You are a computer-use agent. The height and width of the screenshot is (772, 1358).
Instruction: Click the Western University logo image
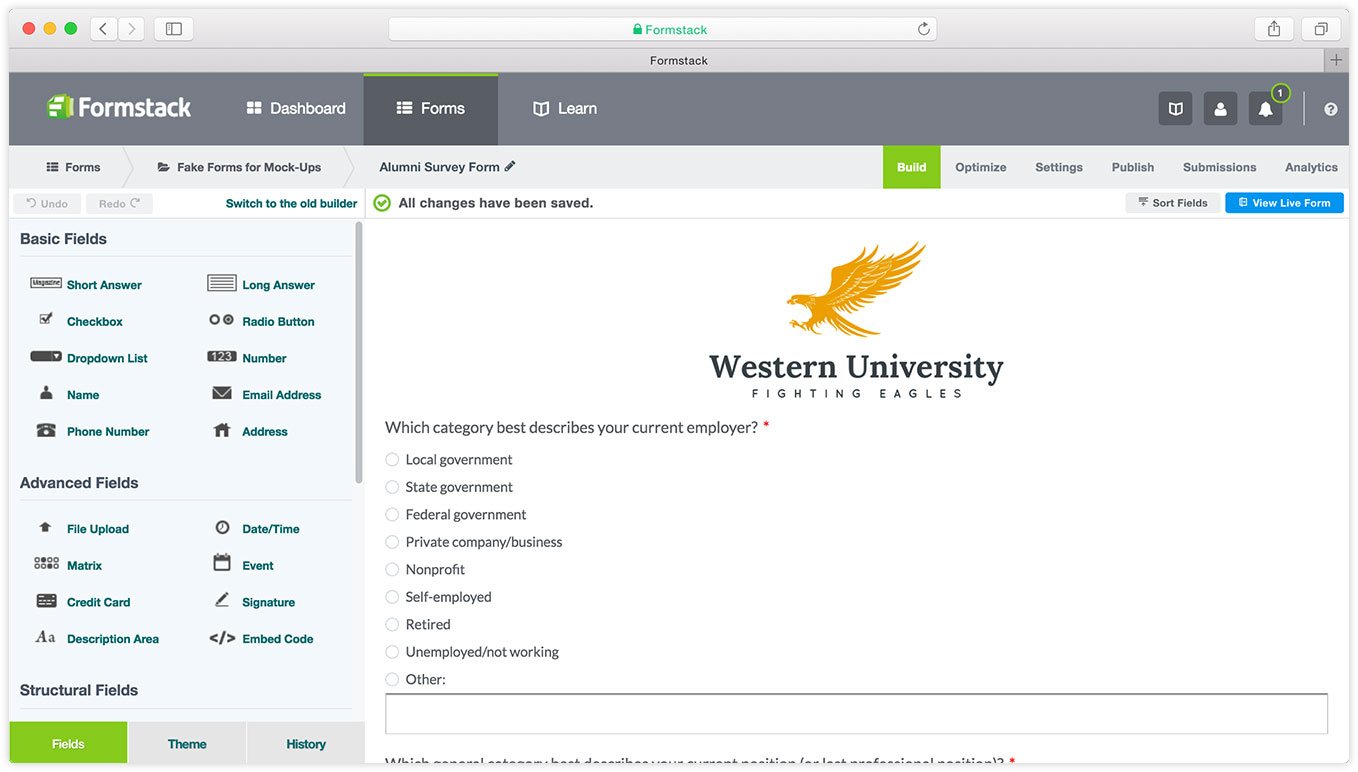point(856,320)
